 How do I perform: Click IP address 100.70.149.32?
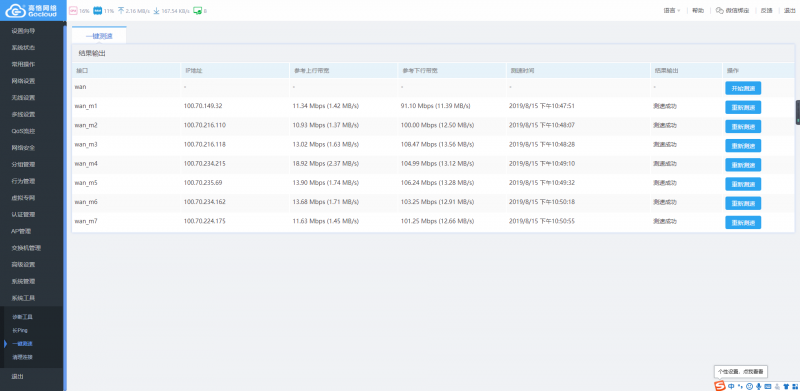pos(203,106)
